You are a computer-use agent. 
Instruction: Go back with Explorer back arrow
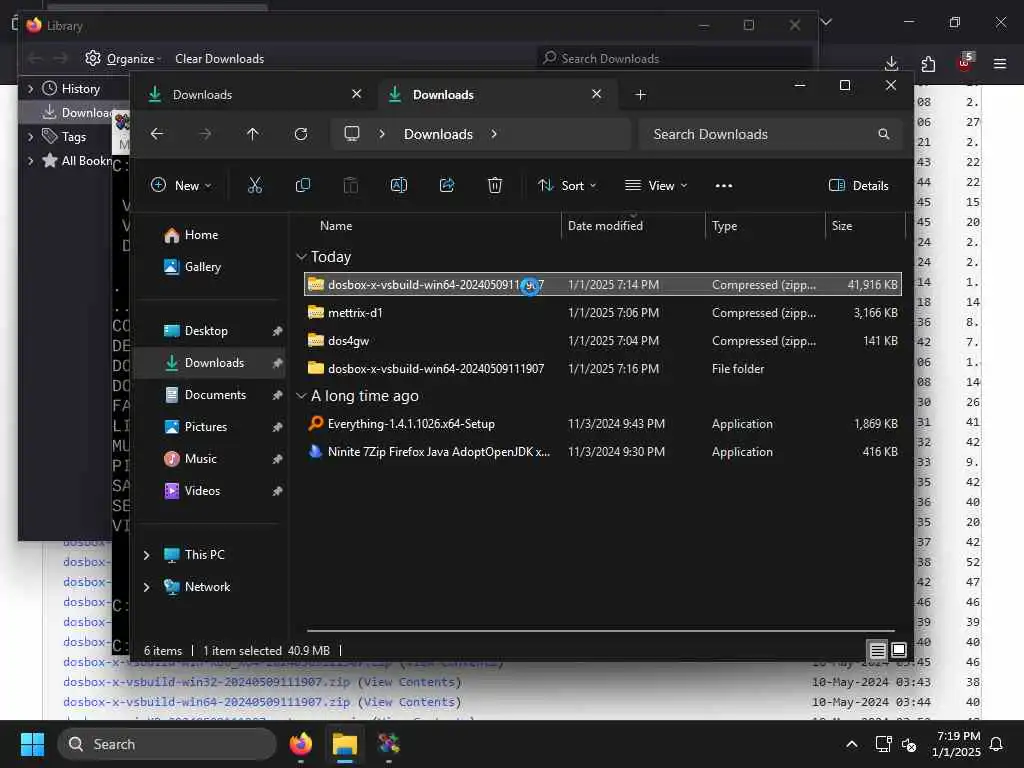click(x=157, y=134)
